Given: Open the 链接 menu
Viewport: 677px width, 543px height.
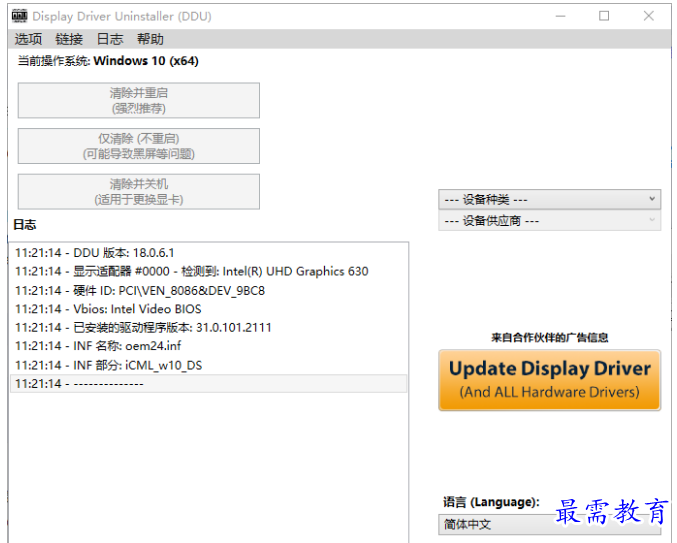Looking at the screenshot, I should point(69,39).
